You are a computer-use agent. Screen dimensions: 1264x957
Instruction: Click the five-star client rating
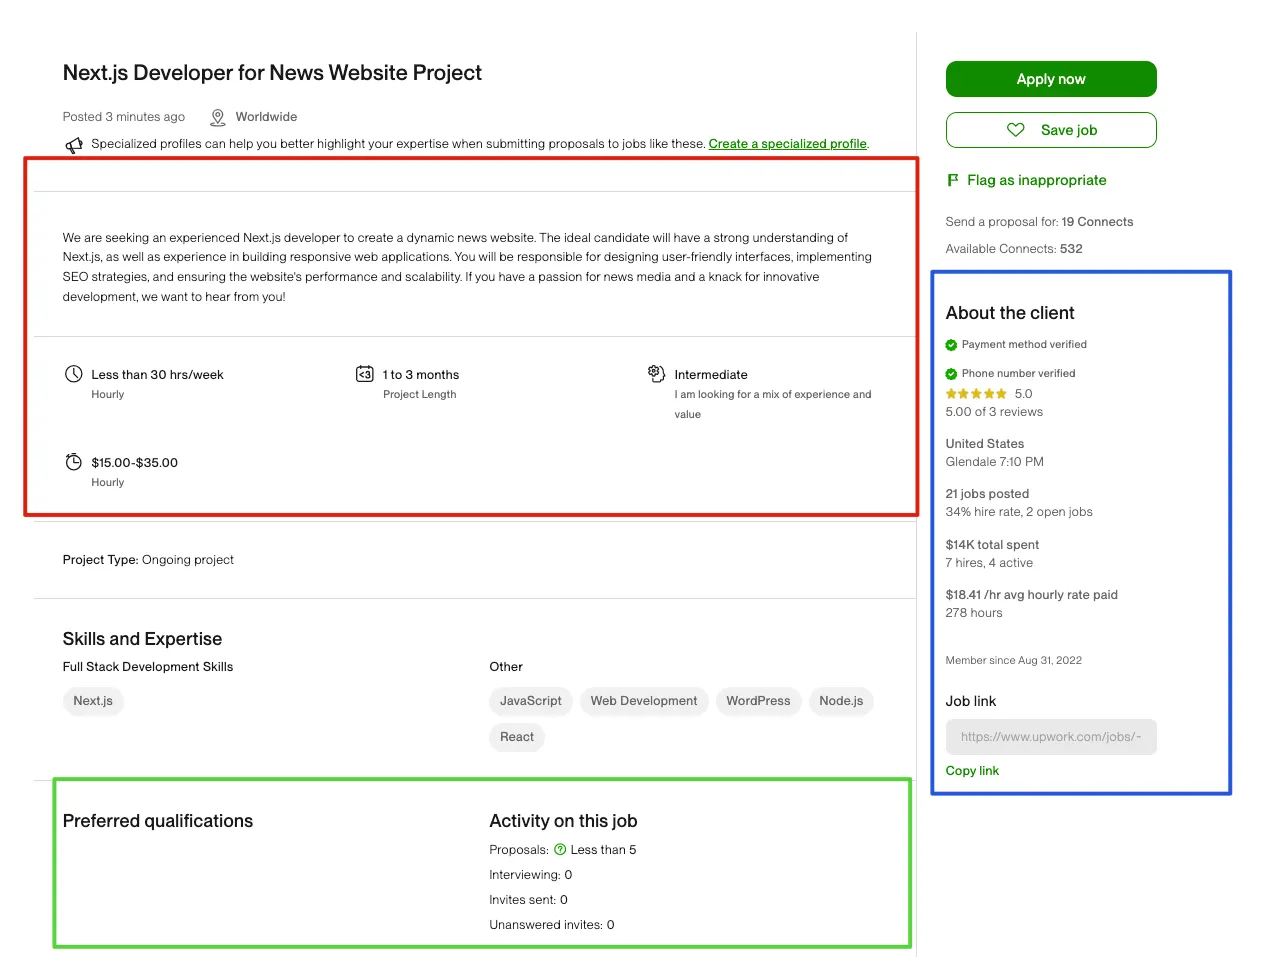pyautogui.click(x=975, y=393)
